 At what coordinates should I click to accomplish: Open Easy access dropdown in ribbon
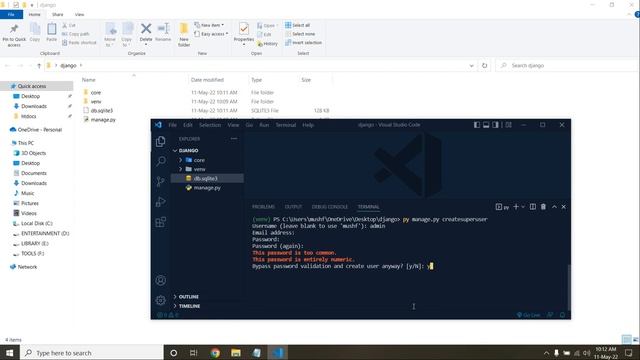(x=211, y=34)
